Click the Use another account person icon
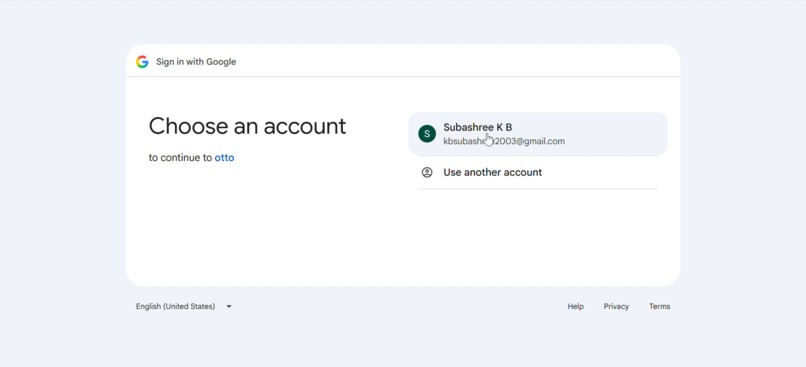Screen dimensions: 806x367 pyautogui.click(x=427, y=172)
